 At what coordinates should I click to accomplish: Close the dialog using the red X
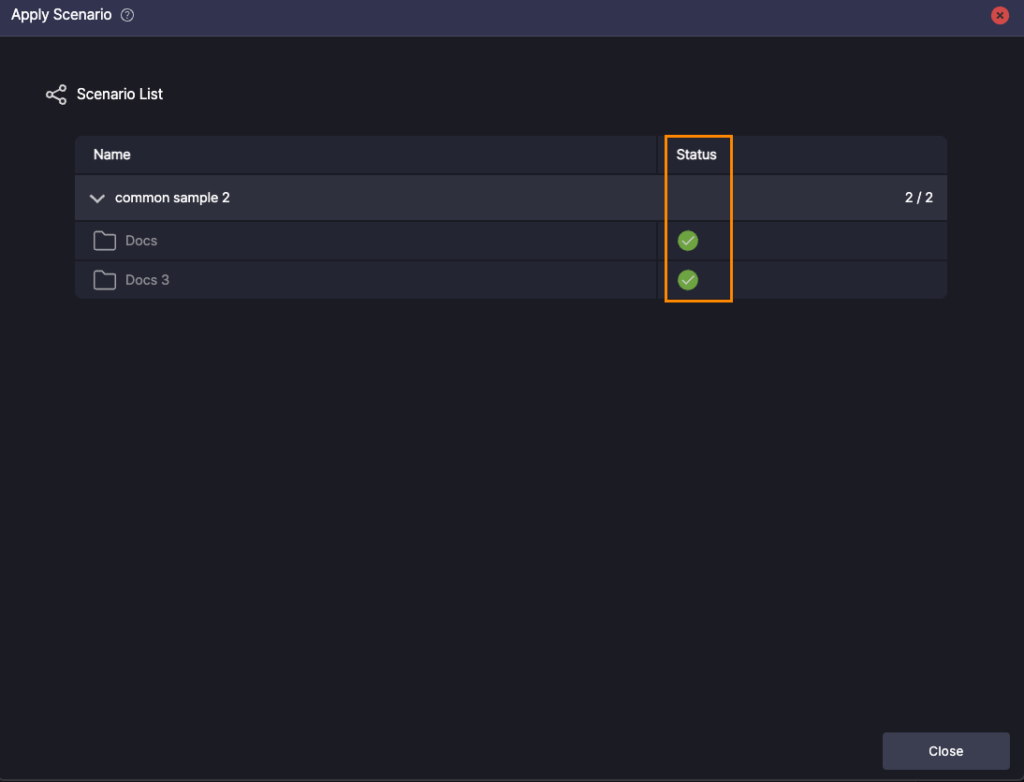tap(999, 16)
